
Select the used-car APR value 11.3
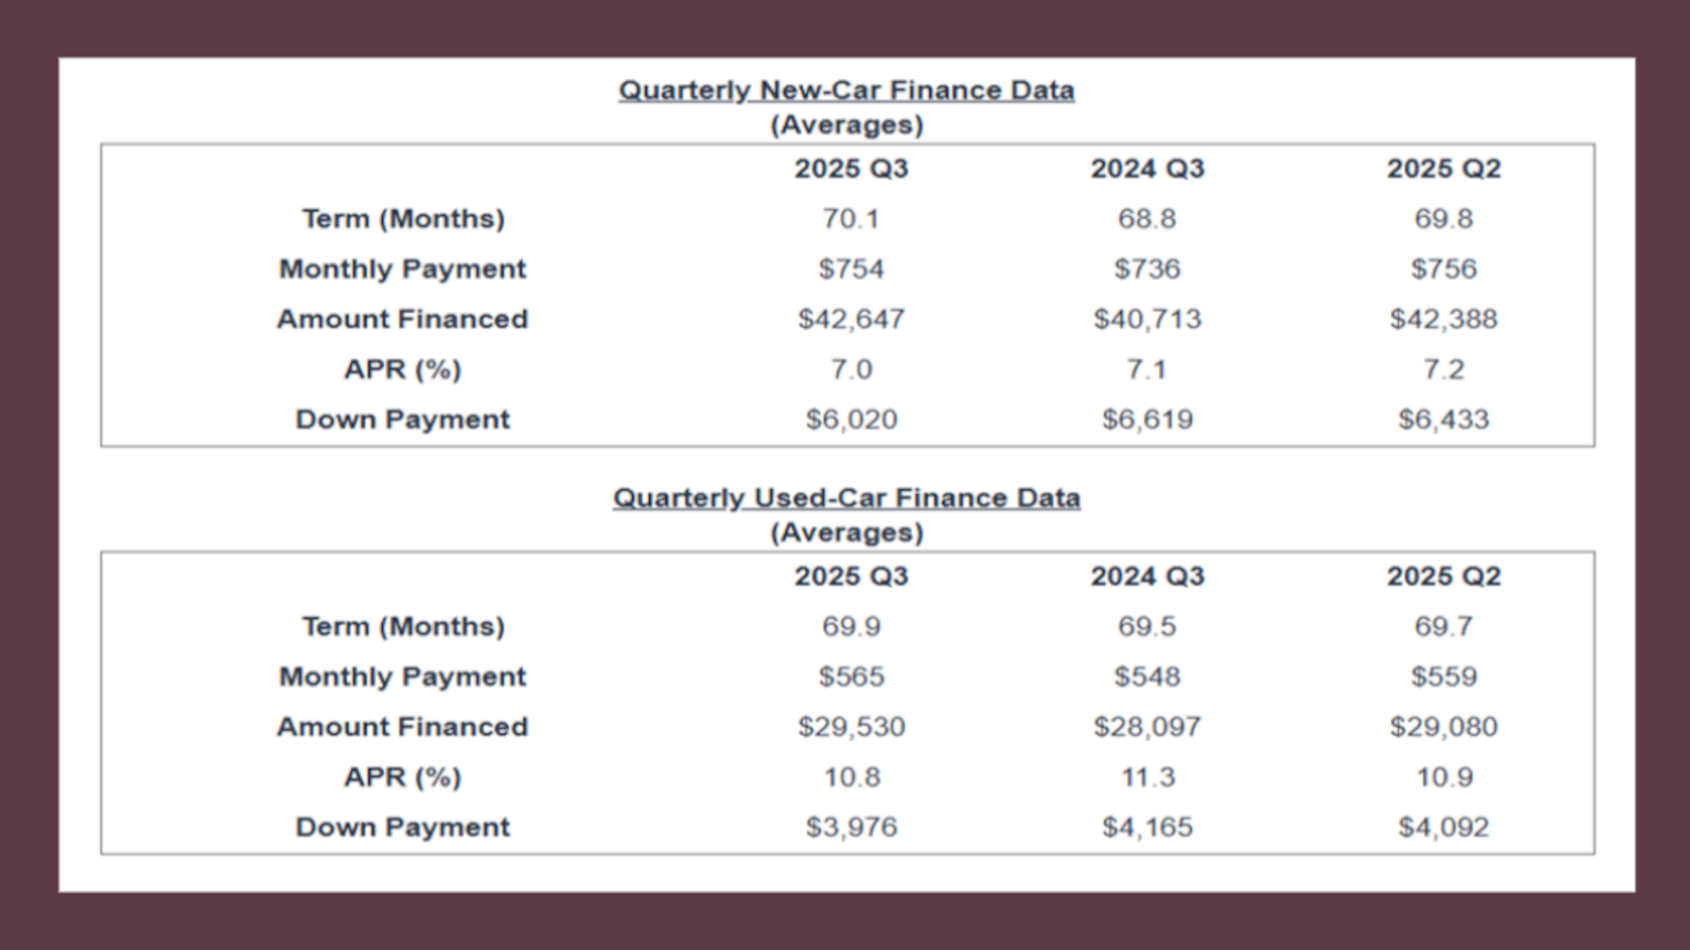pos(1147,777)
